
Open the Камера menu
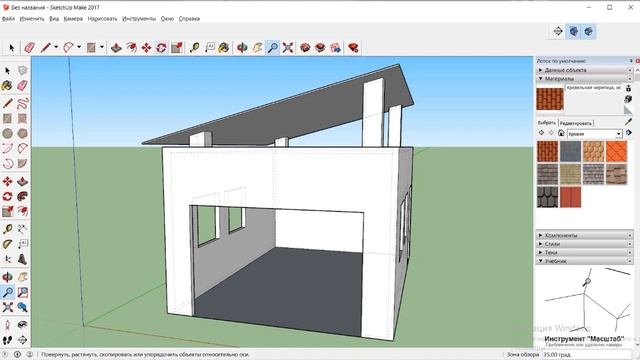(x=73, y=19)
